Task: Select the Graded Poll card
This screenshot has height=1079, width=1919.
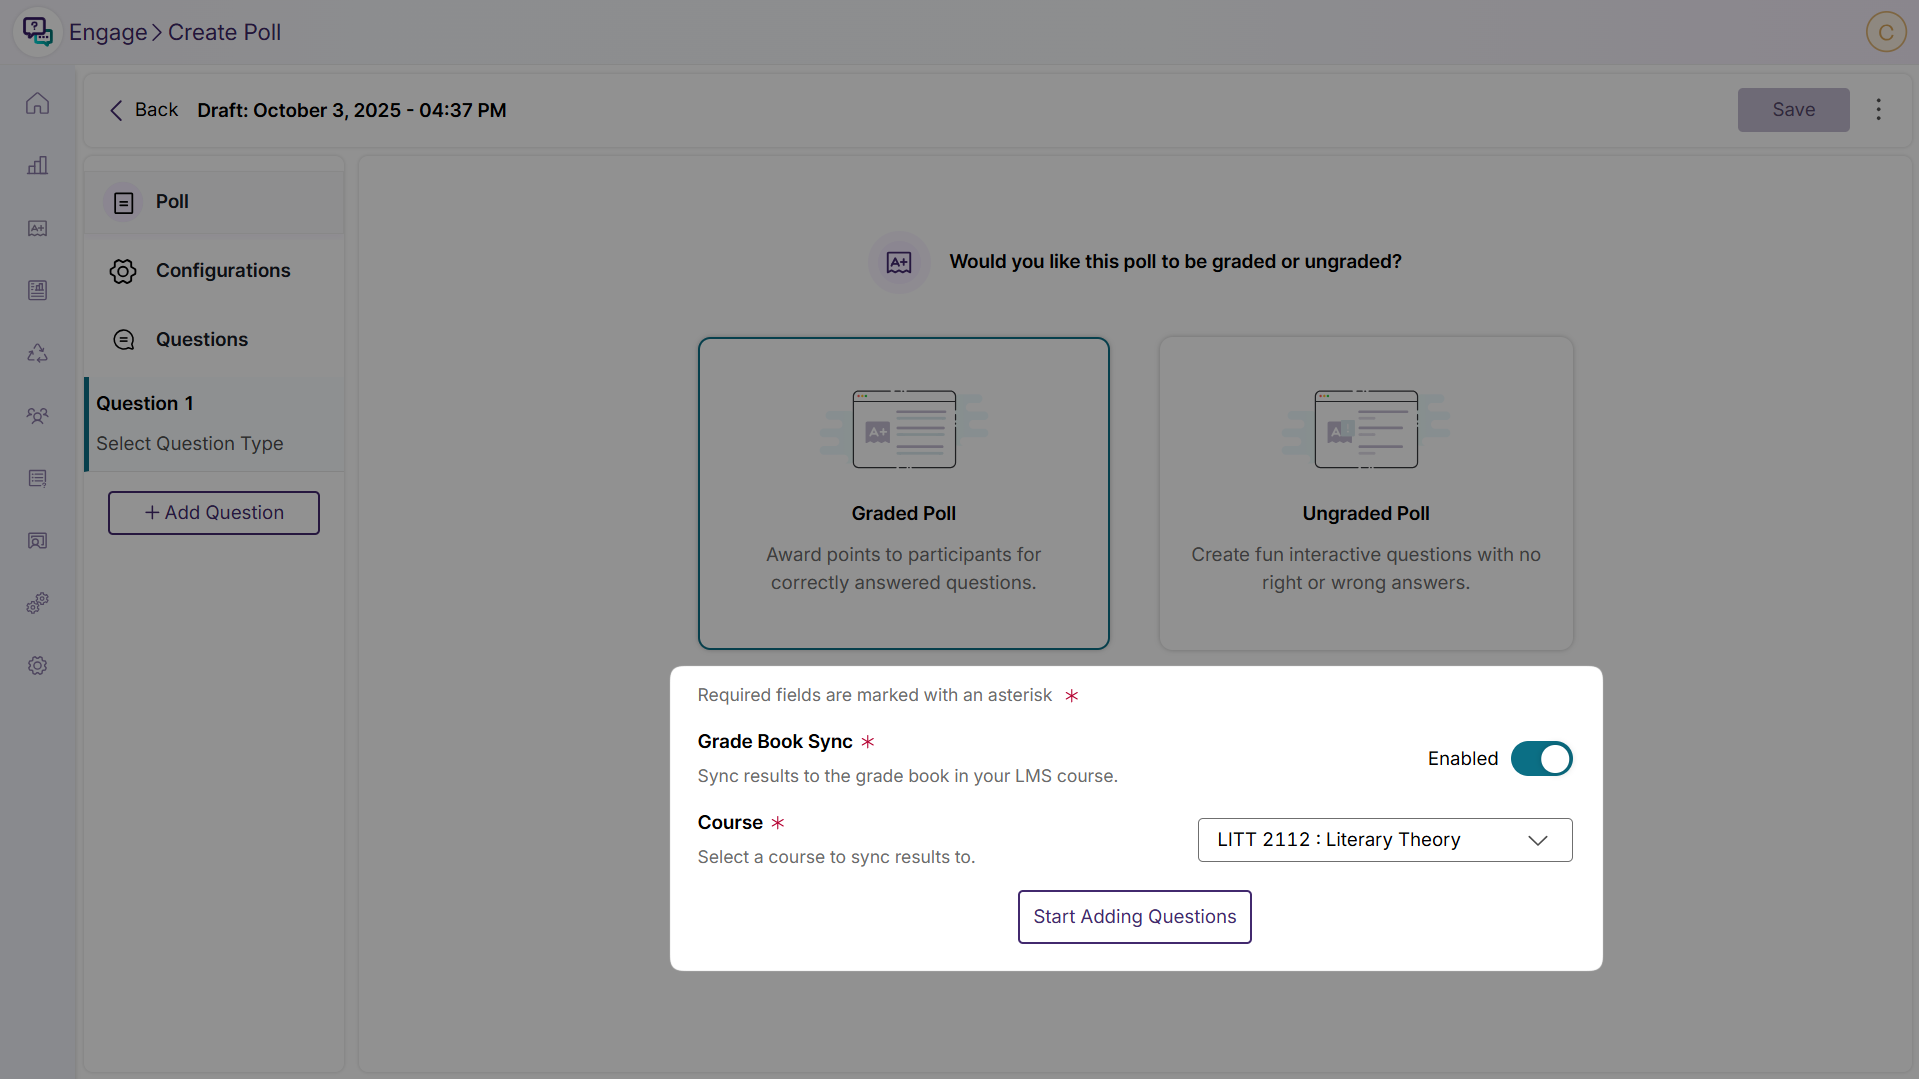Action: tap(903, 493)
